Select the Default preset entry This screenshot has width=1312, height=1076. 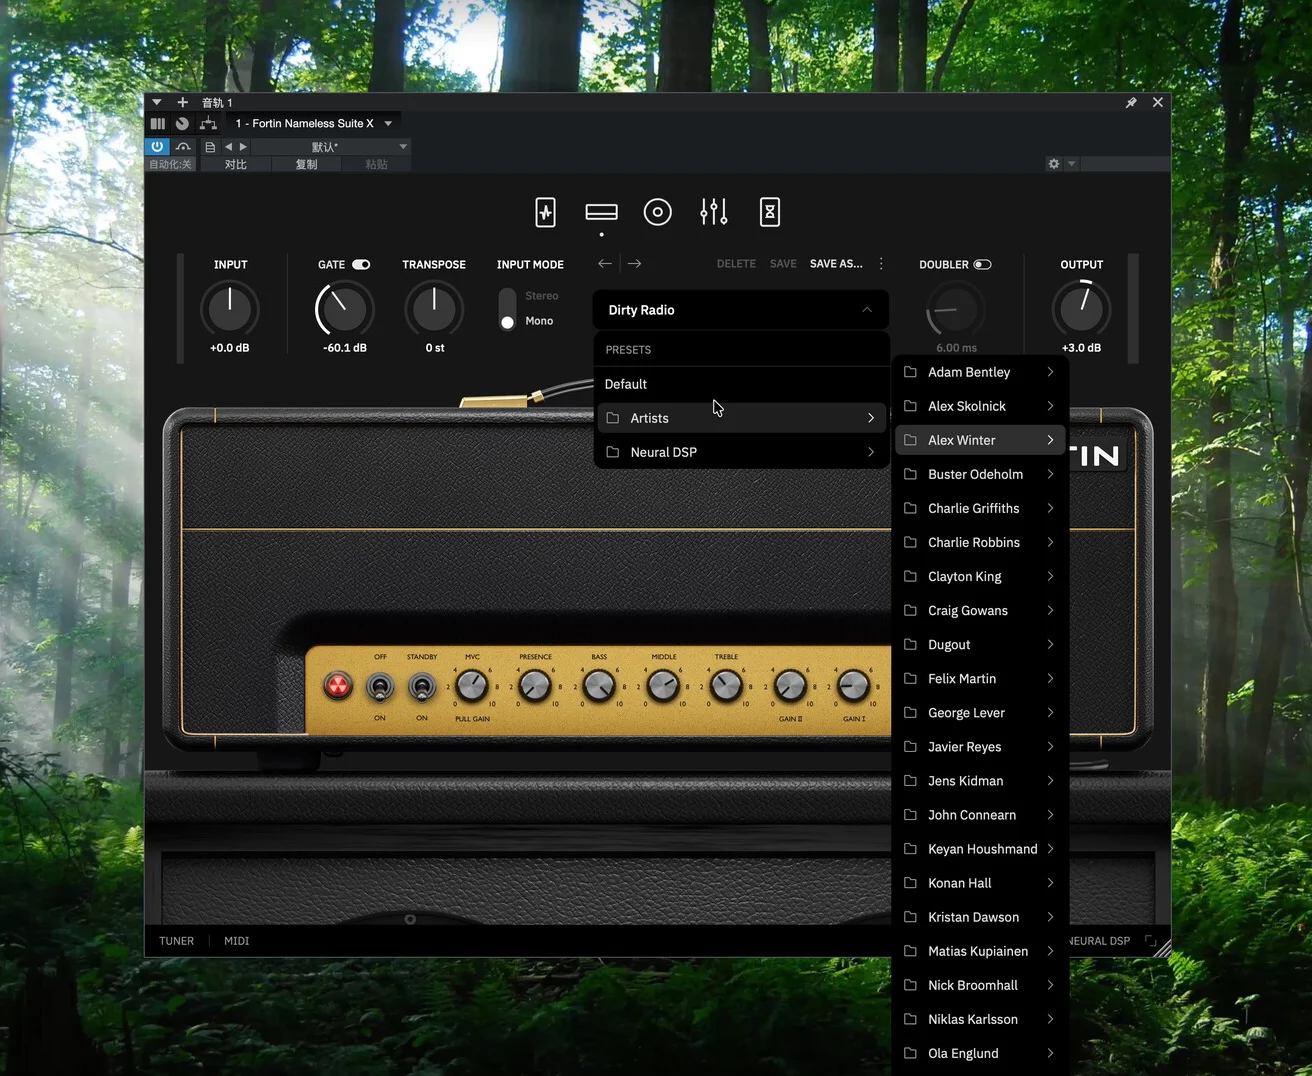626,384
